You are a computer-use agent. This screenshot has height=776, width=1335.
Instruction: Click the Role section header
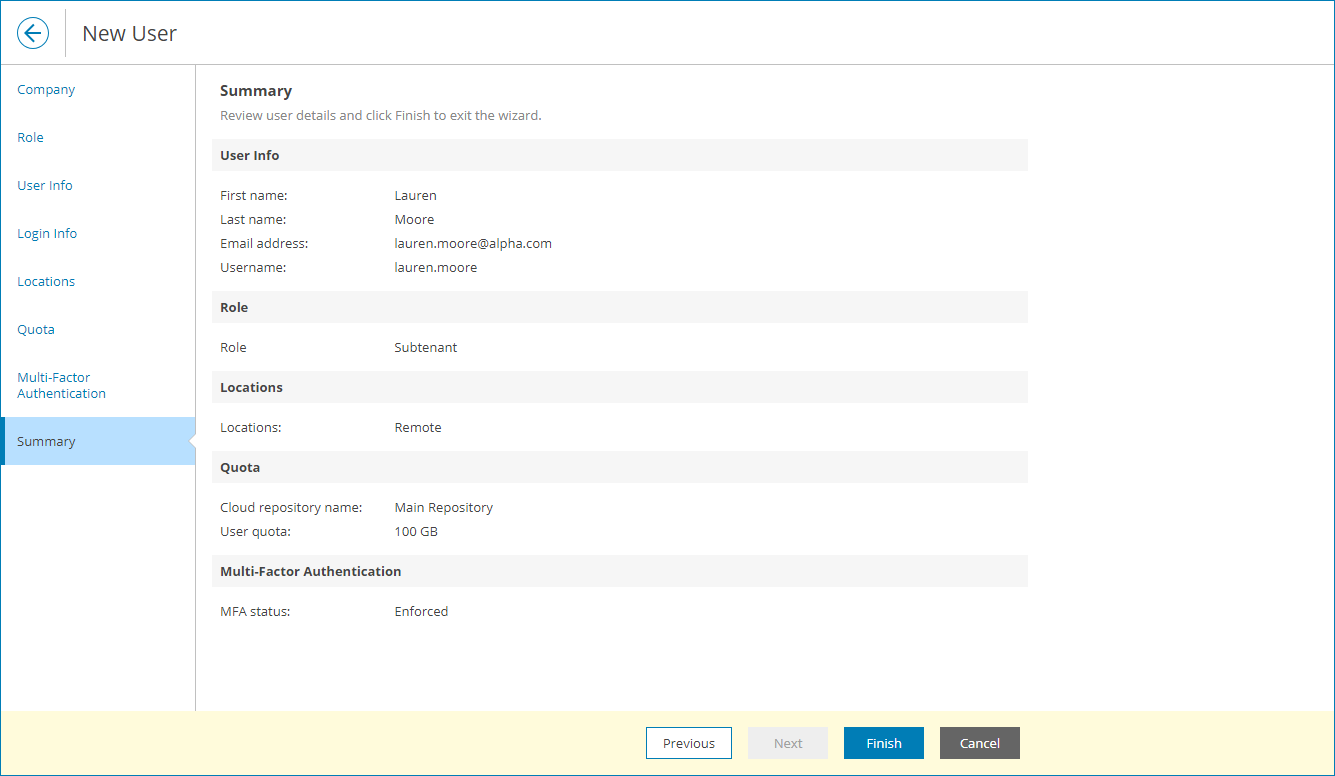pyautogui.click(x=234, y=307)
